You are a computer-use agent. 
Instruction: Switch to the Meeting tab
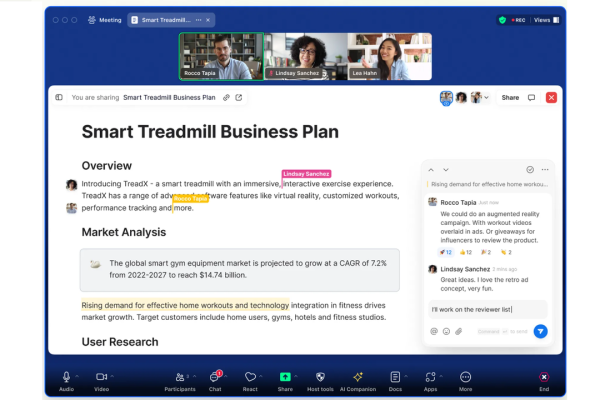tap(104, 20)
